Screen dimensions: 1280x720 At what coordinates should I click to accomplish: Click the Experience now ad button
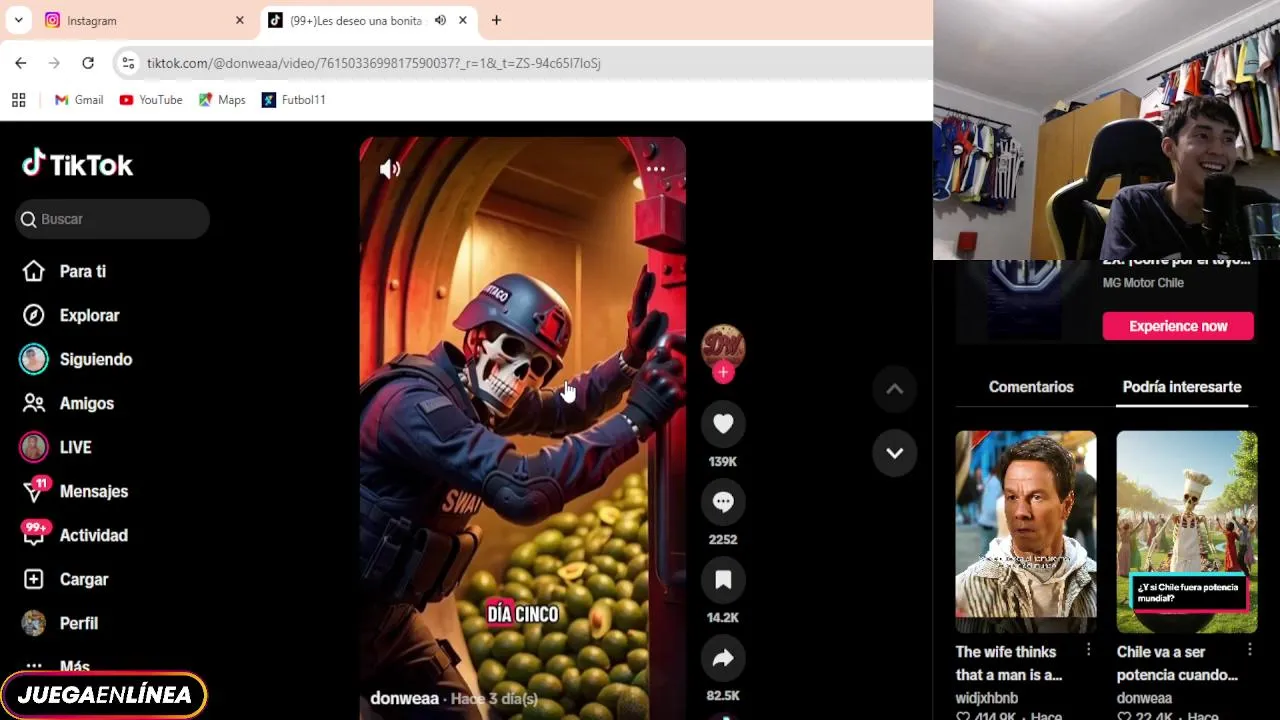(x=1178, y=326)
